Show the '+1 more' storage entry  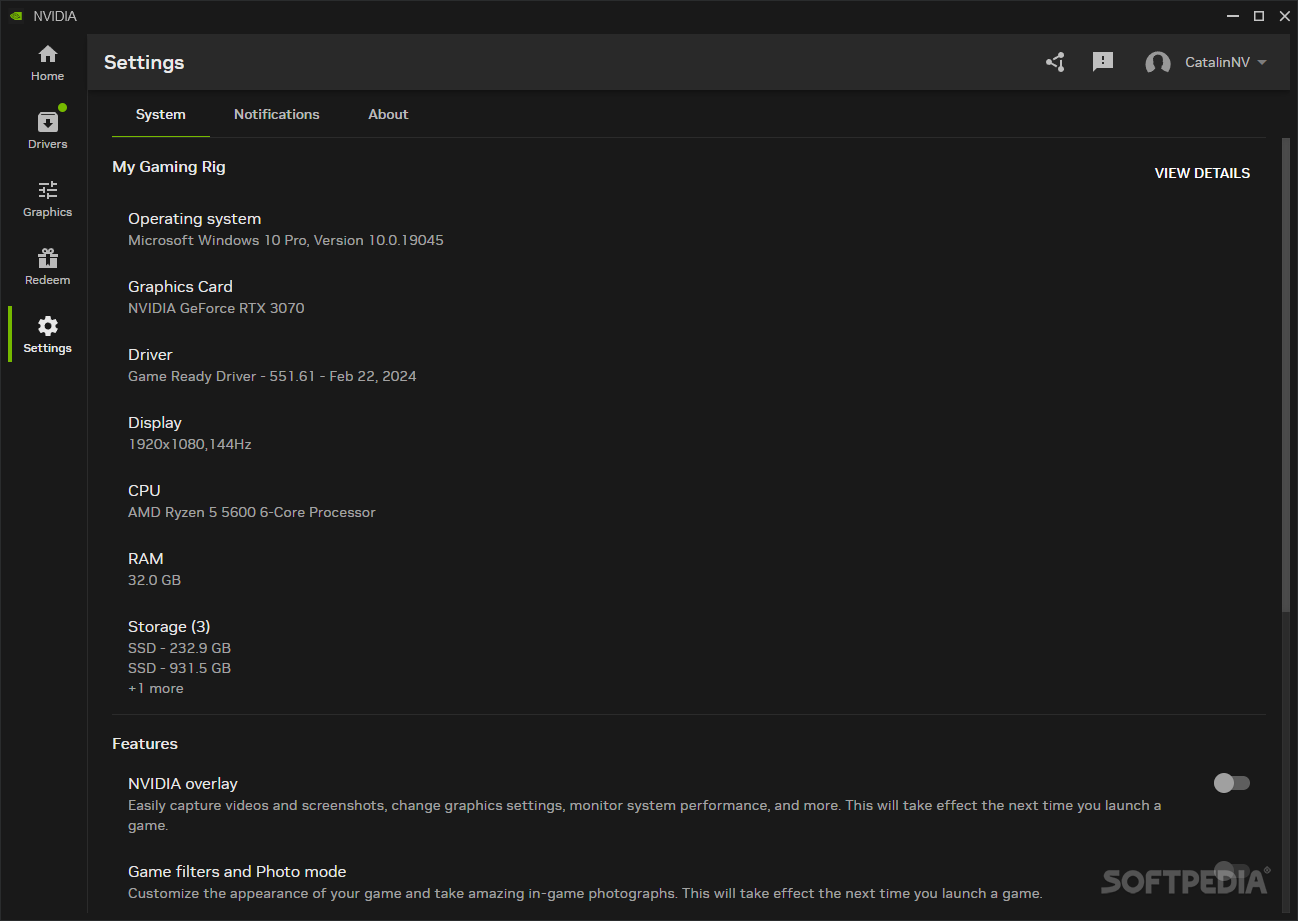(x=156, y=688)
